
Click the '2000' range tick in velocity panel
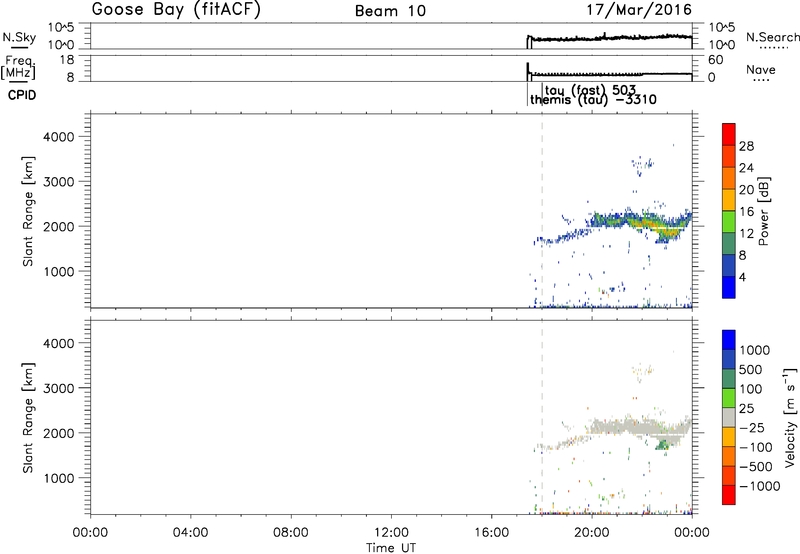(x=59, y=433)
